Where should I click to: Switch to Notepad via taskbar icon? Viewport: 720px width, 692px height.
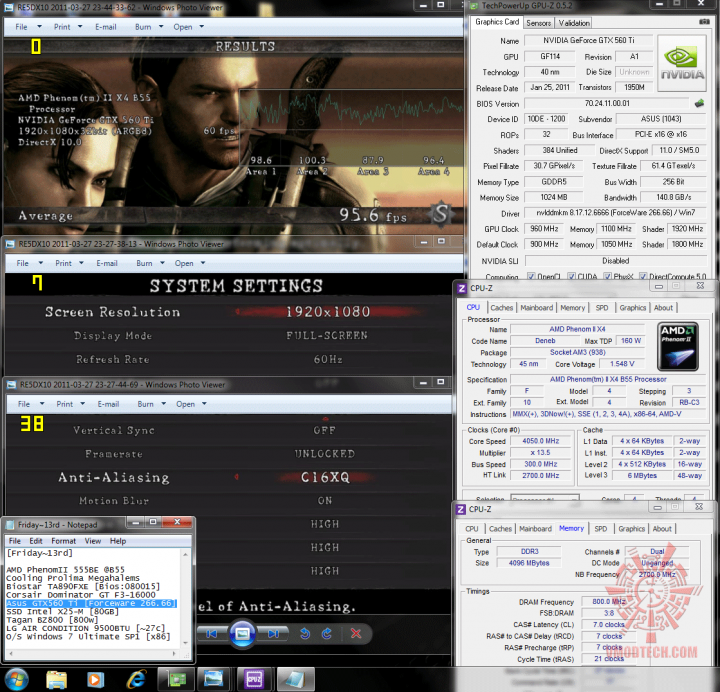295,680
